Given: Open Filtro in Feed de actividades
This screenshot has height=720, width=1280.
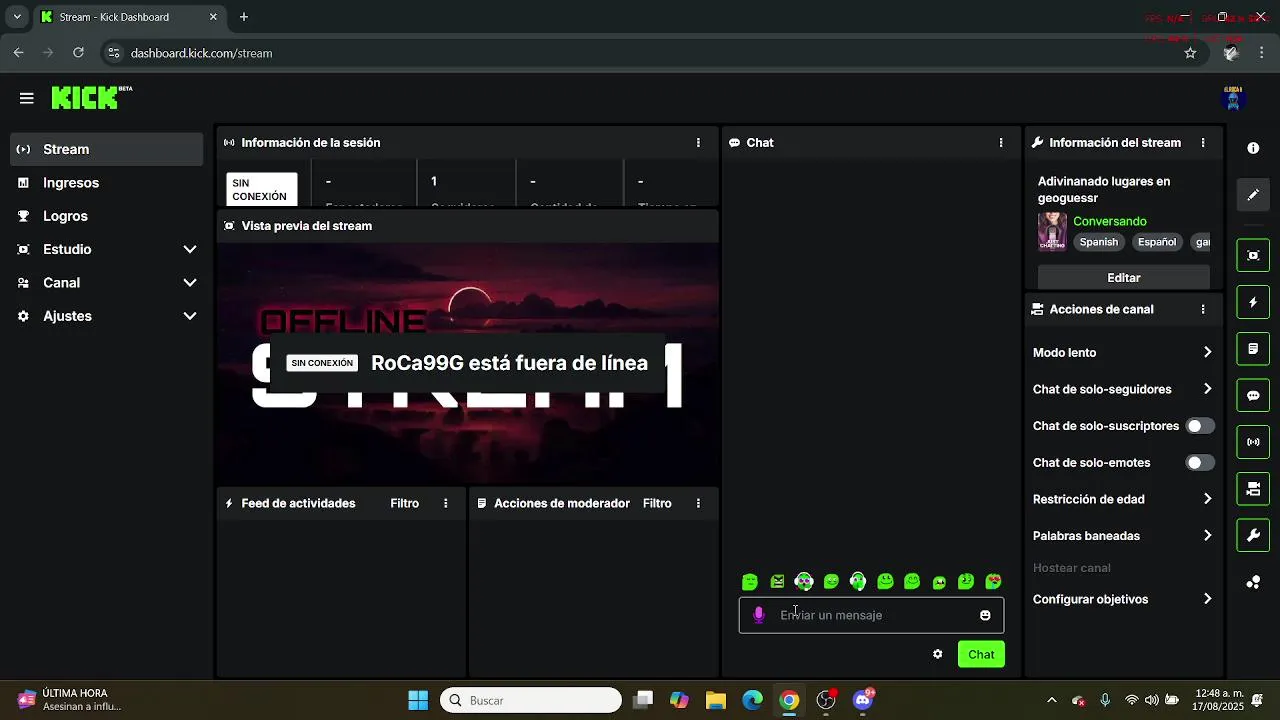Looking at the screenshot, I should pyautogui.click(x=405, y=503).
